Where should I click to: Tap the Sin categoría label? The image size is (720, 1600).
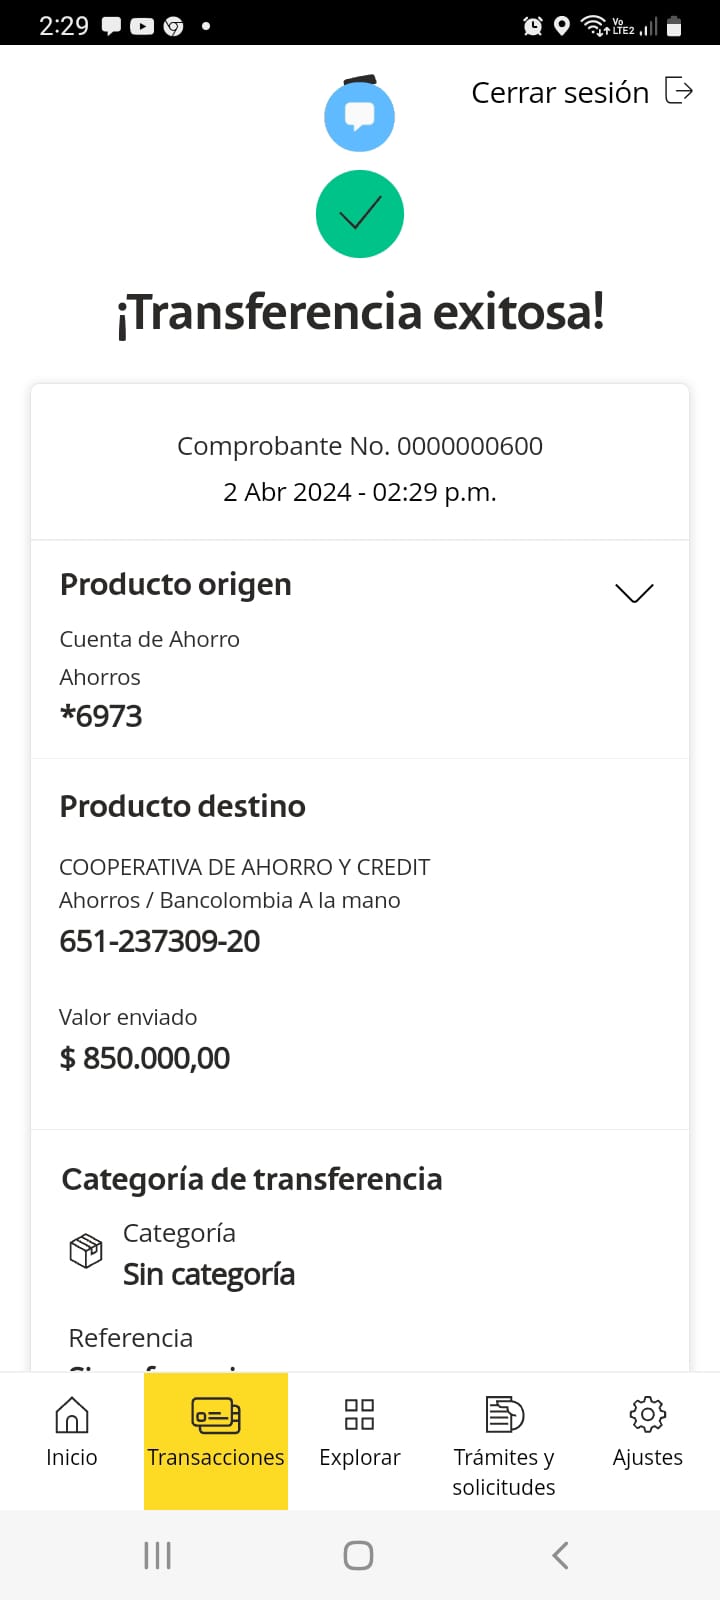coord(209,1275)
